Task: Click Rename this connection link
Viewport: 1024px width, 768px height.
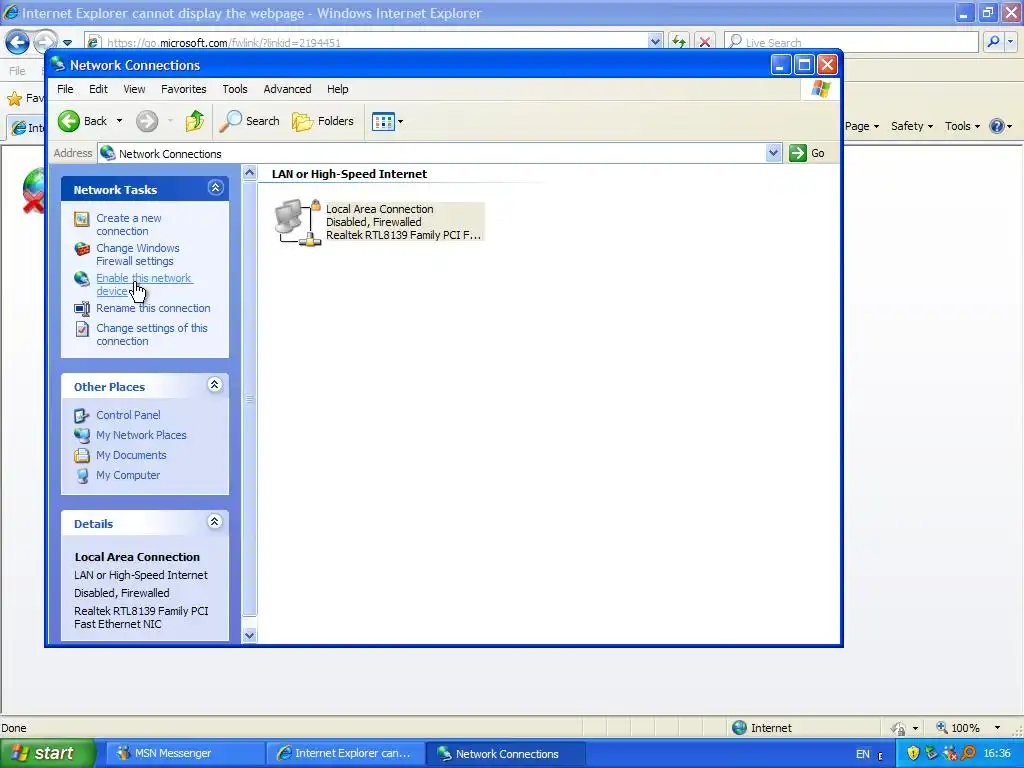Action: (153, 308)
